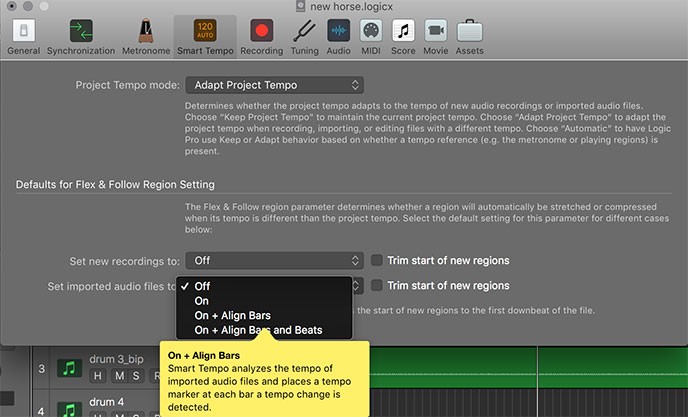Open the Assets settings pane
This screenshot has height=417, width=688.
pyautogui.click(x=469, y=37)
